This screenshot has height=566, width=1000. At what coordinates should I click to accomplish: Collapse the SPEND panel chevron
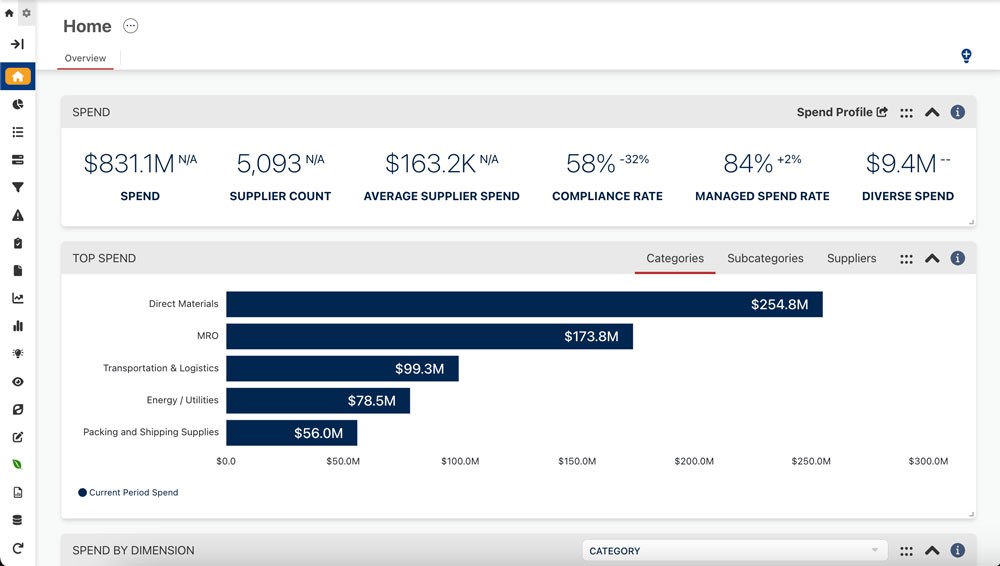932,112
